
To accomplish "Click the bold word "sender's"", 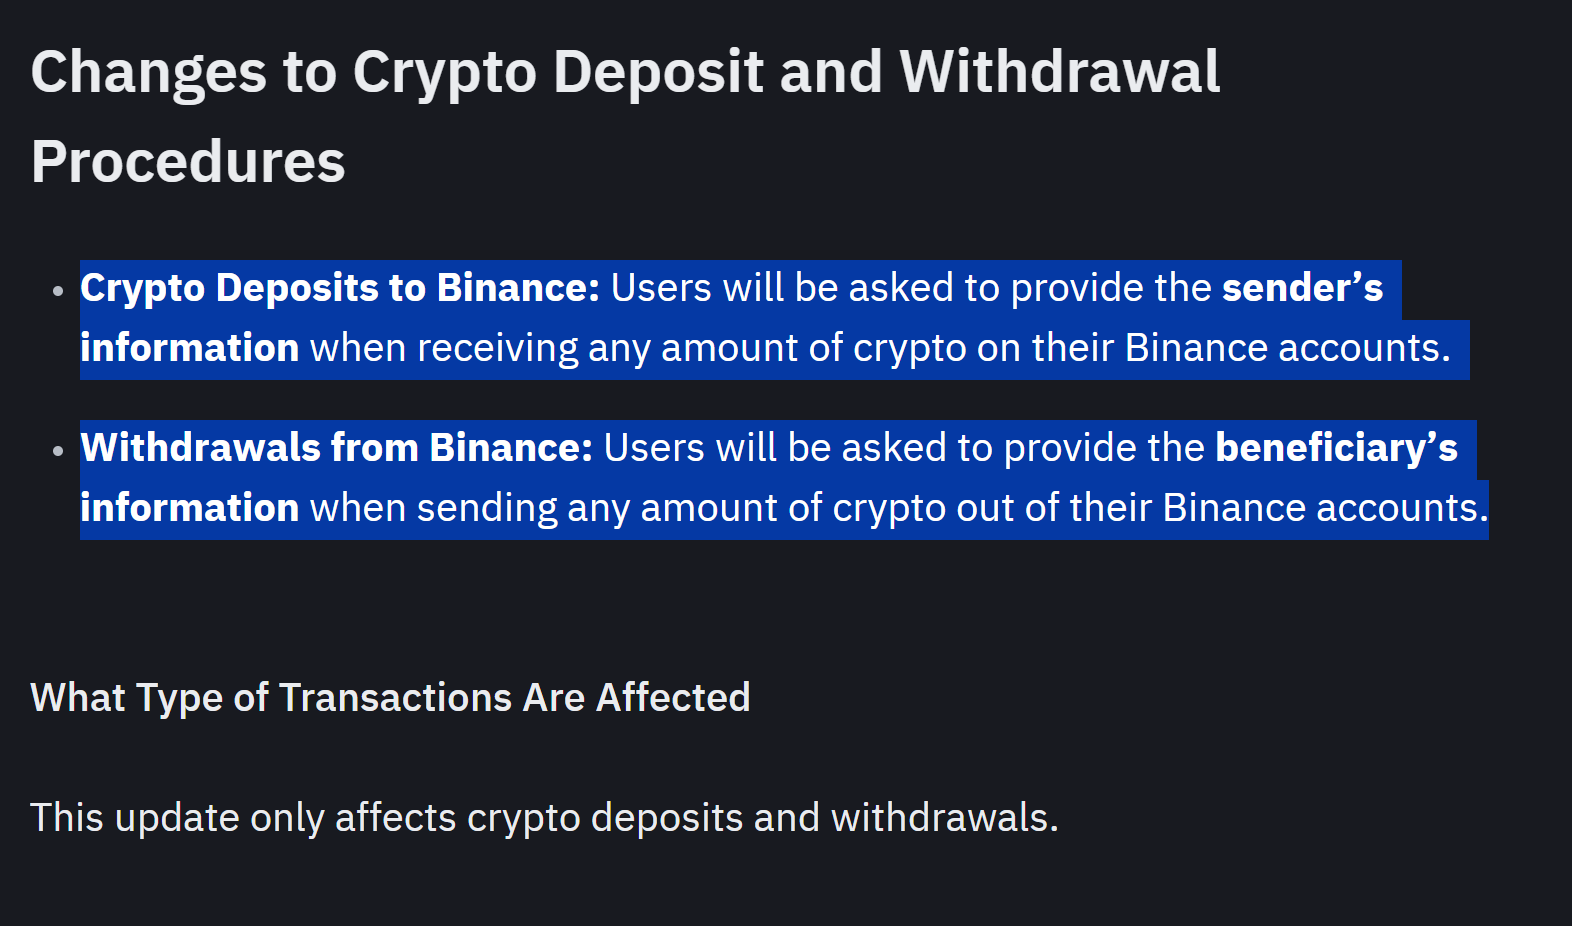I will (x=1302, y=288).
